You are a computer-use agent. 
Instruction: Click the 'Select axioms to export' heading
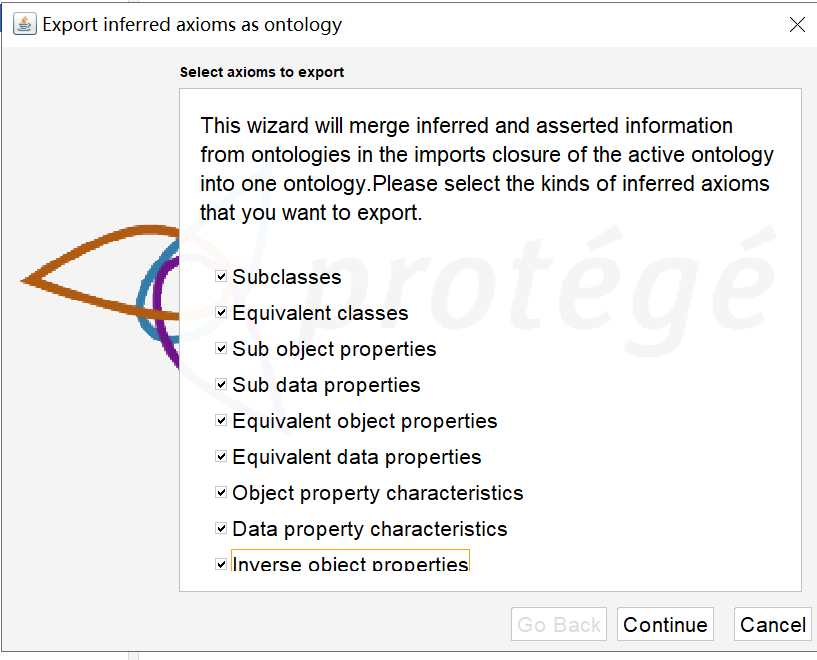[262, 72]
